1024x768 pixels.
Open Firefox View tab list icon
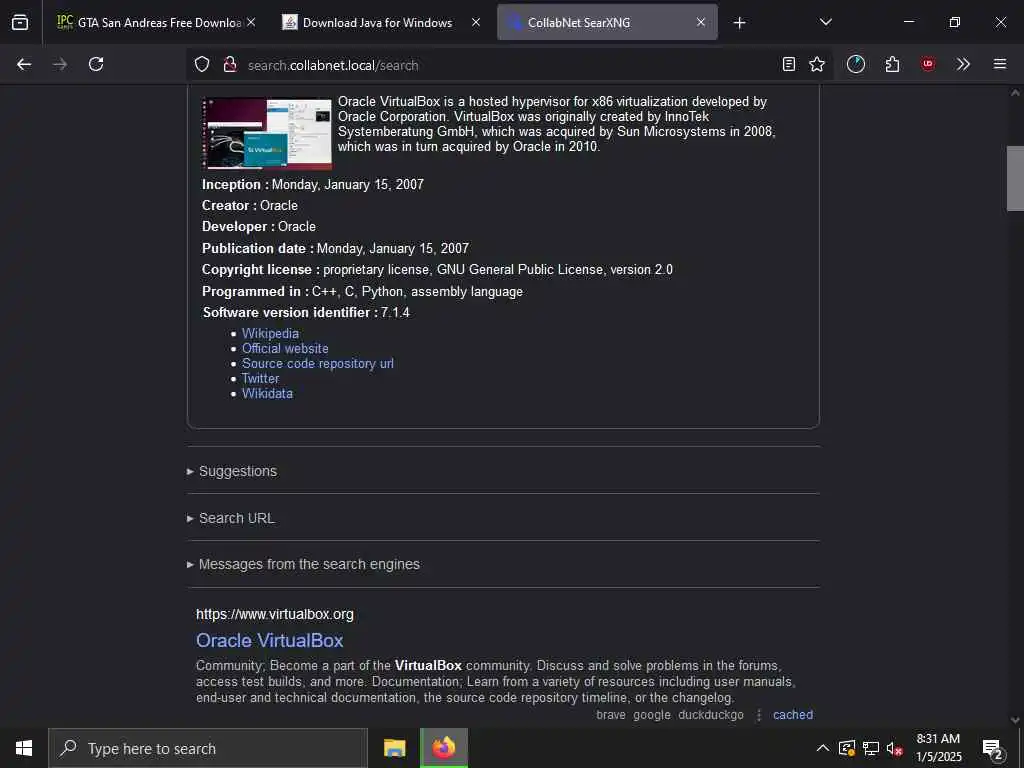coord(20,22)
